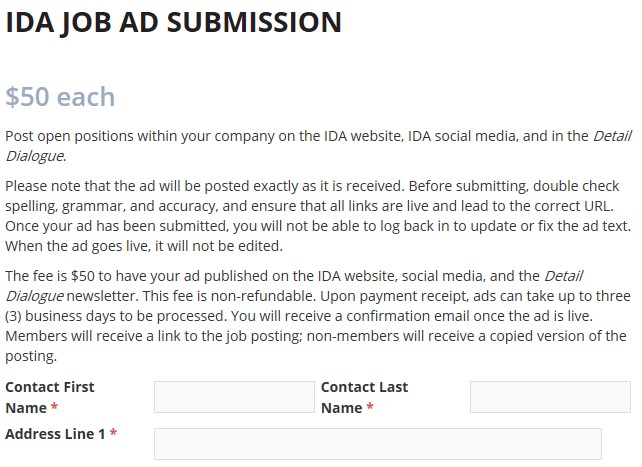Click the $50 each price text

pyautogui.click(x=60, y=97)
